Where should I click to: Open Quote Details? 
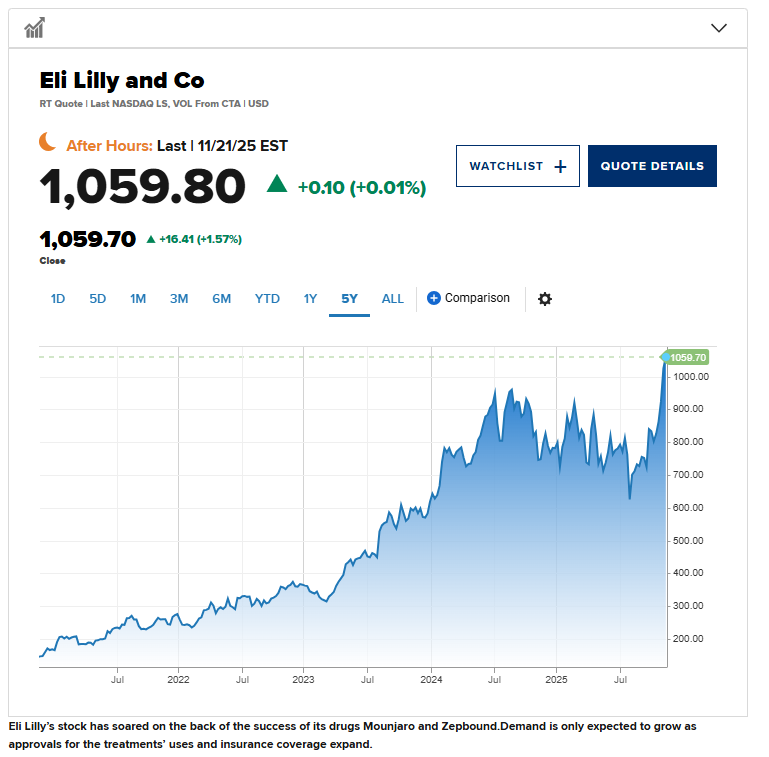coord(652,166)
